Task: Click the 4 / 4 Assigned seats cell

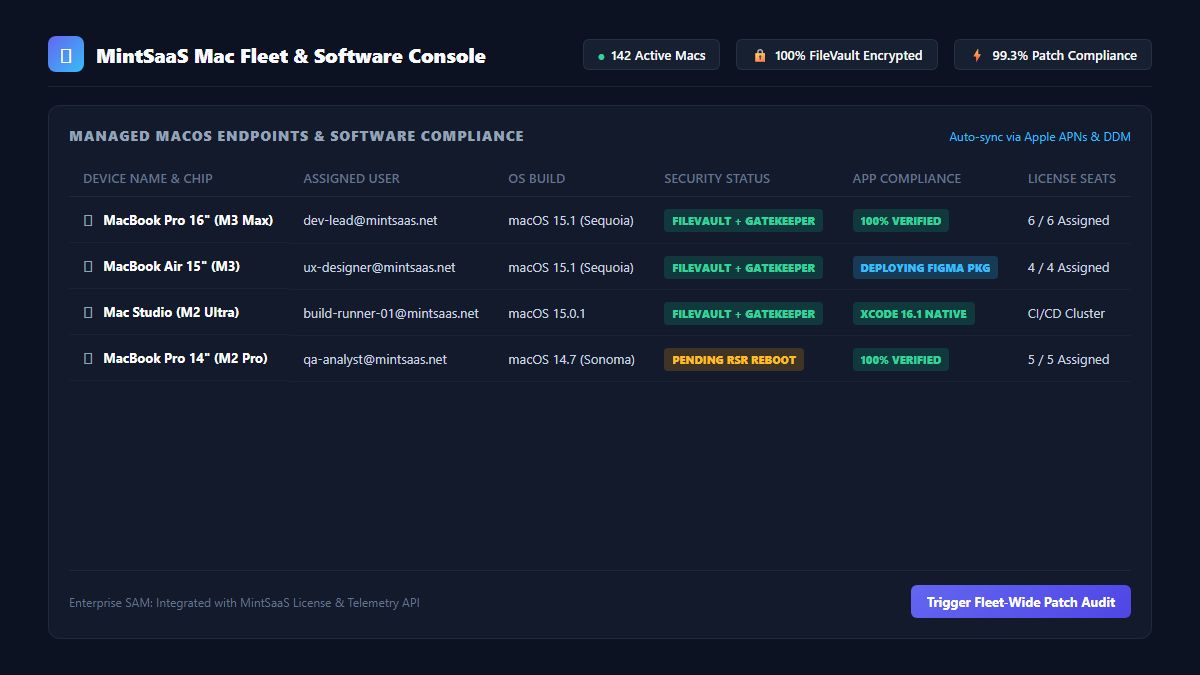Action: coord(1068,267)
